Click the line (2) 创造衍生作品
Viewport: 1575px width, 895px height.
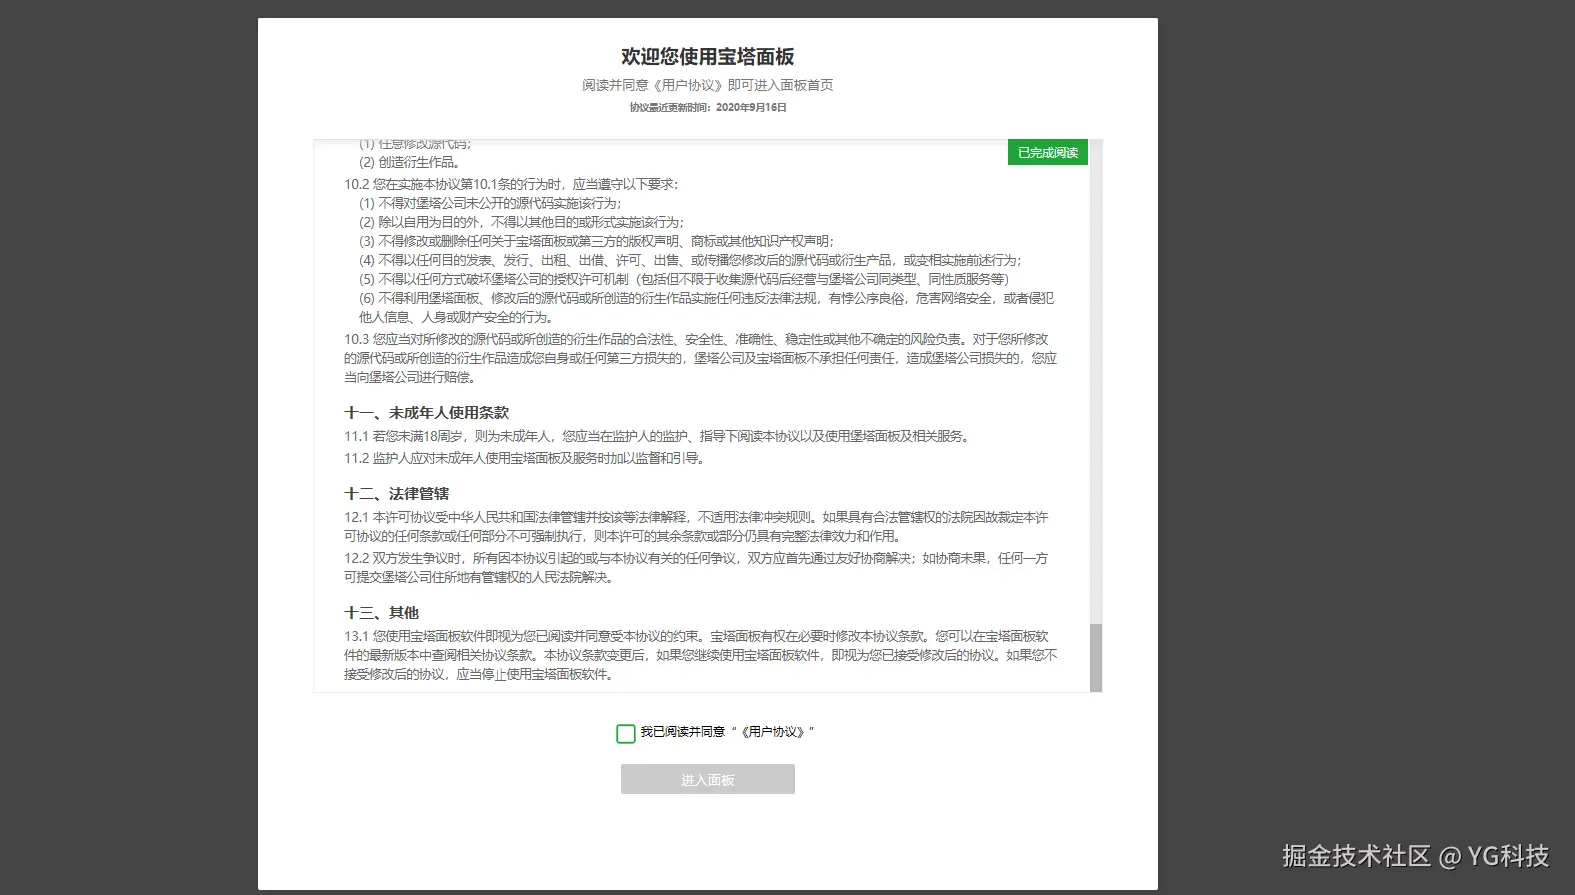(x=410, y=162)
